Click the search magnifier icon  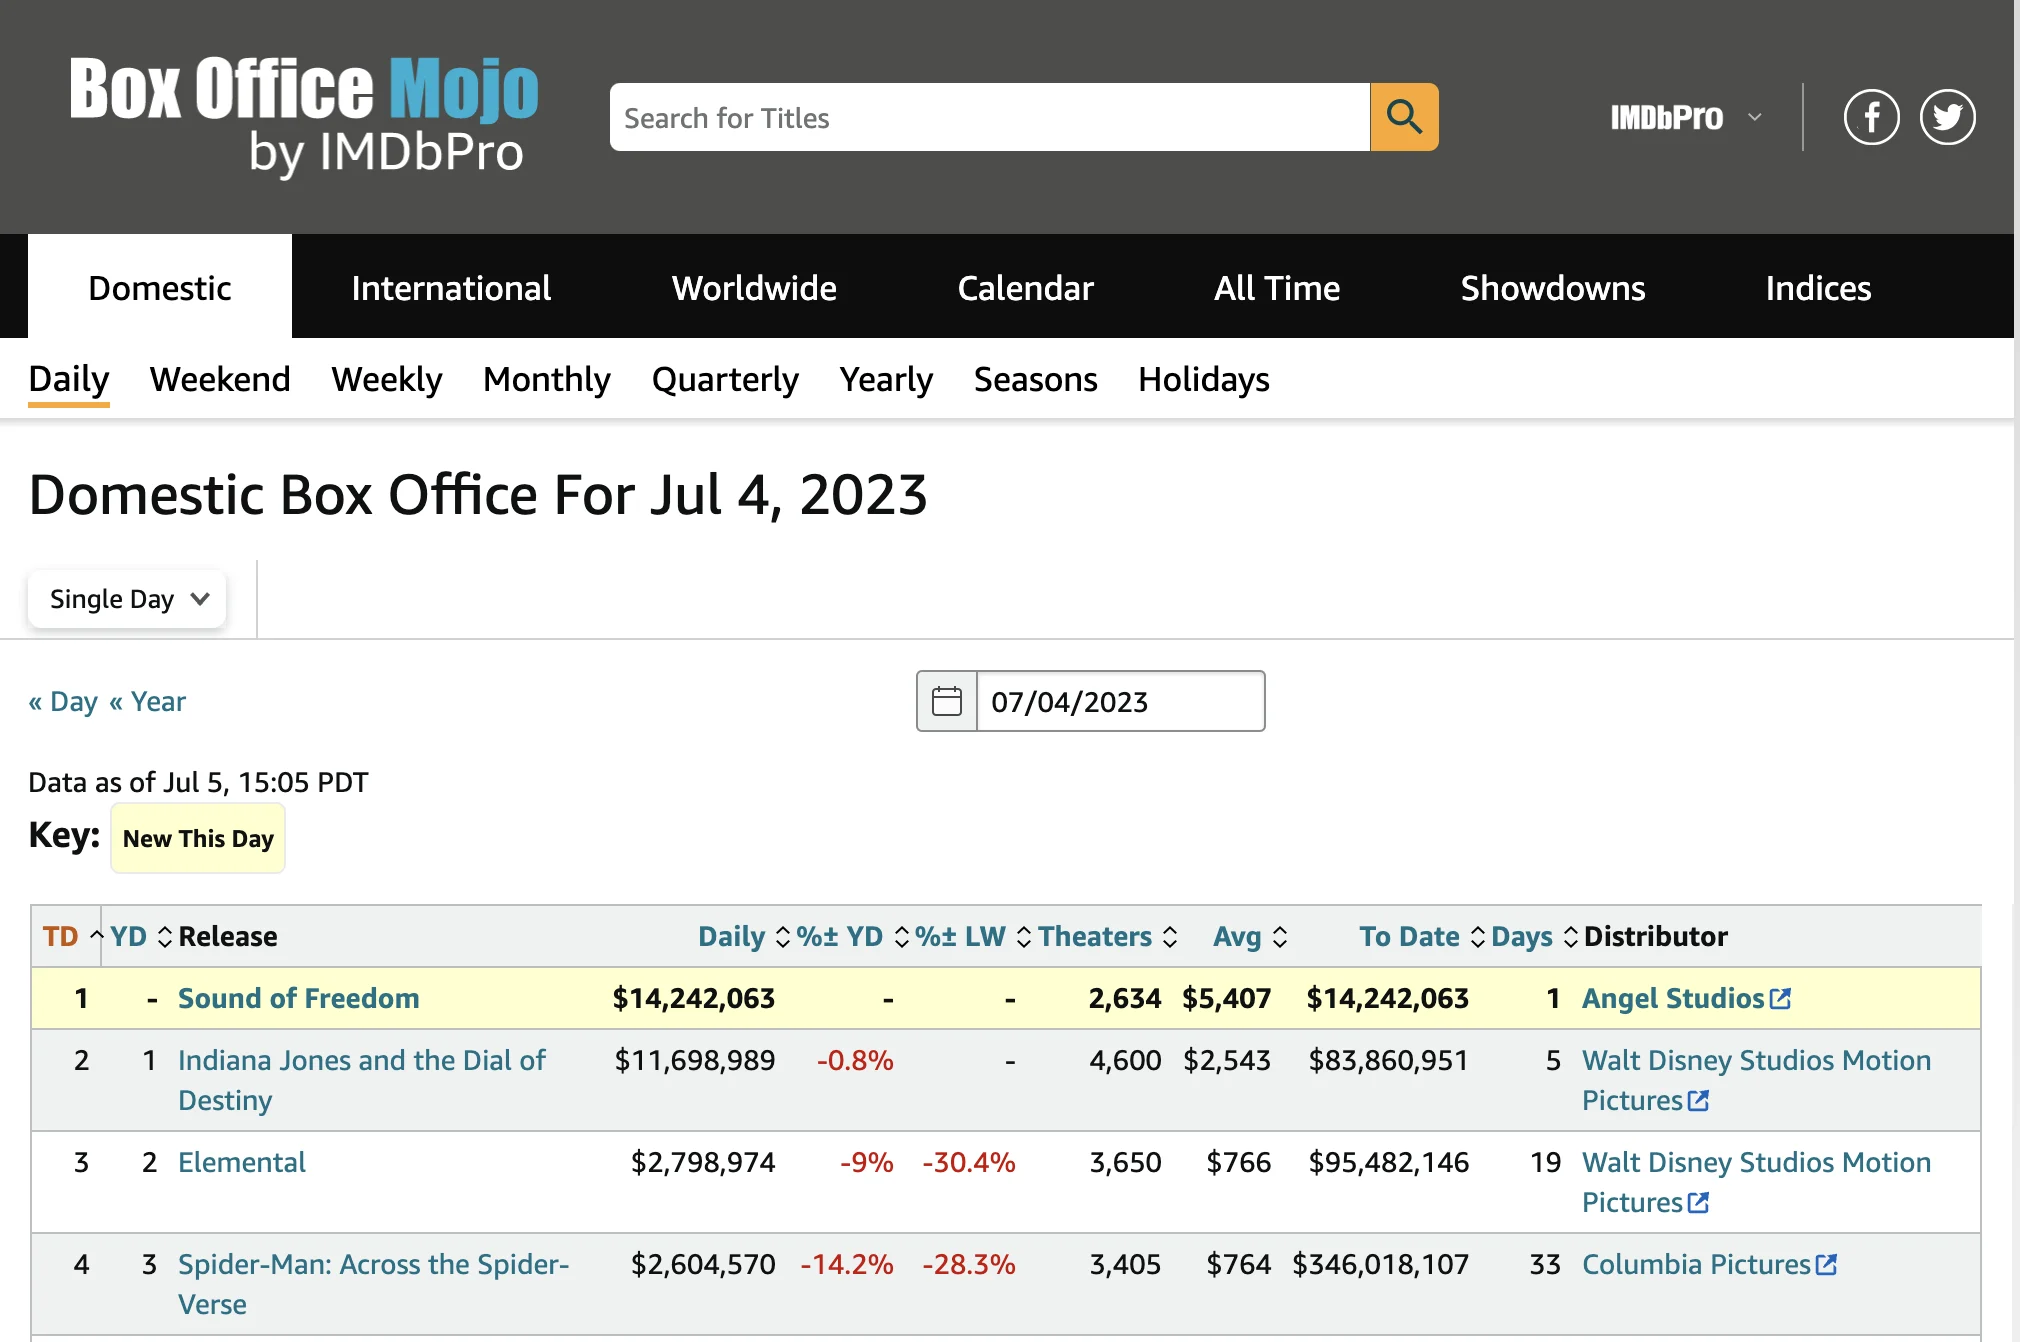1405,115
